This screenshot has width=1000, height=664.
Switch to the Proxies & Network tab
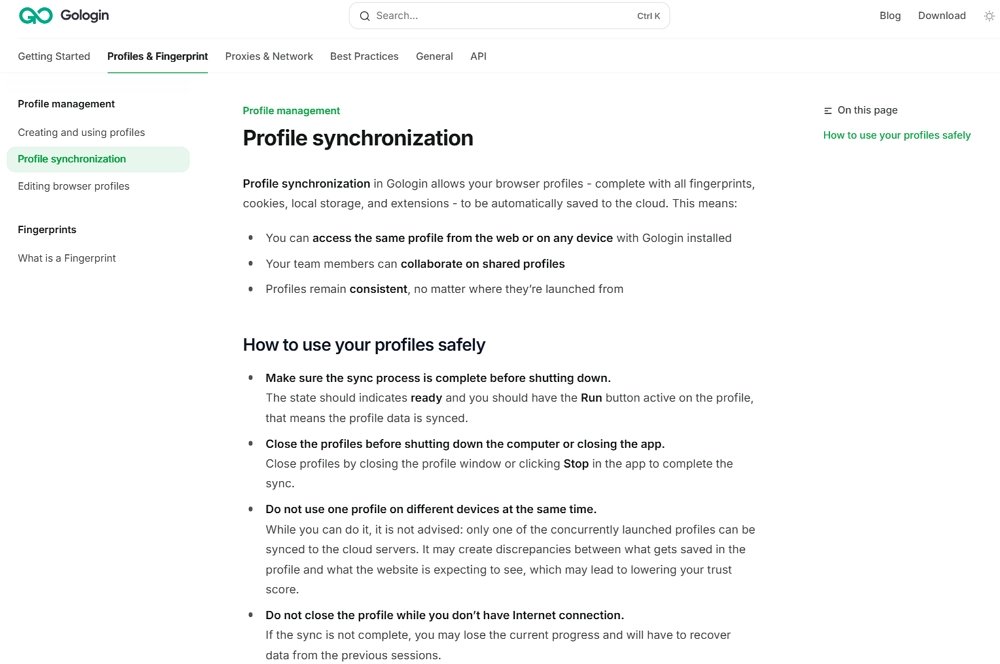tap(268, 56)
